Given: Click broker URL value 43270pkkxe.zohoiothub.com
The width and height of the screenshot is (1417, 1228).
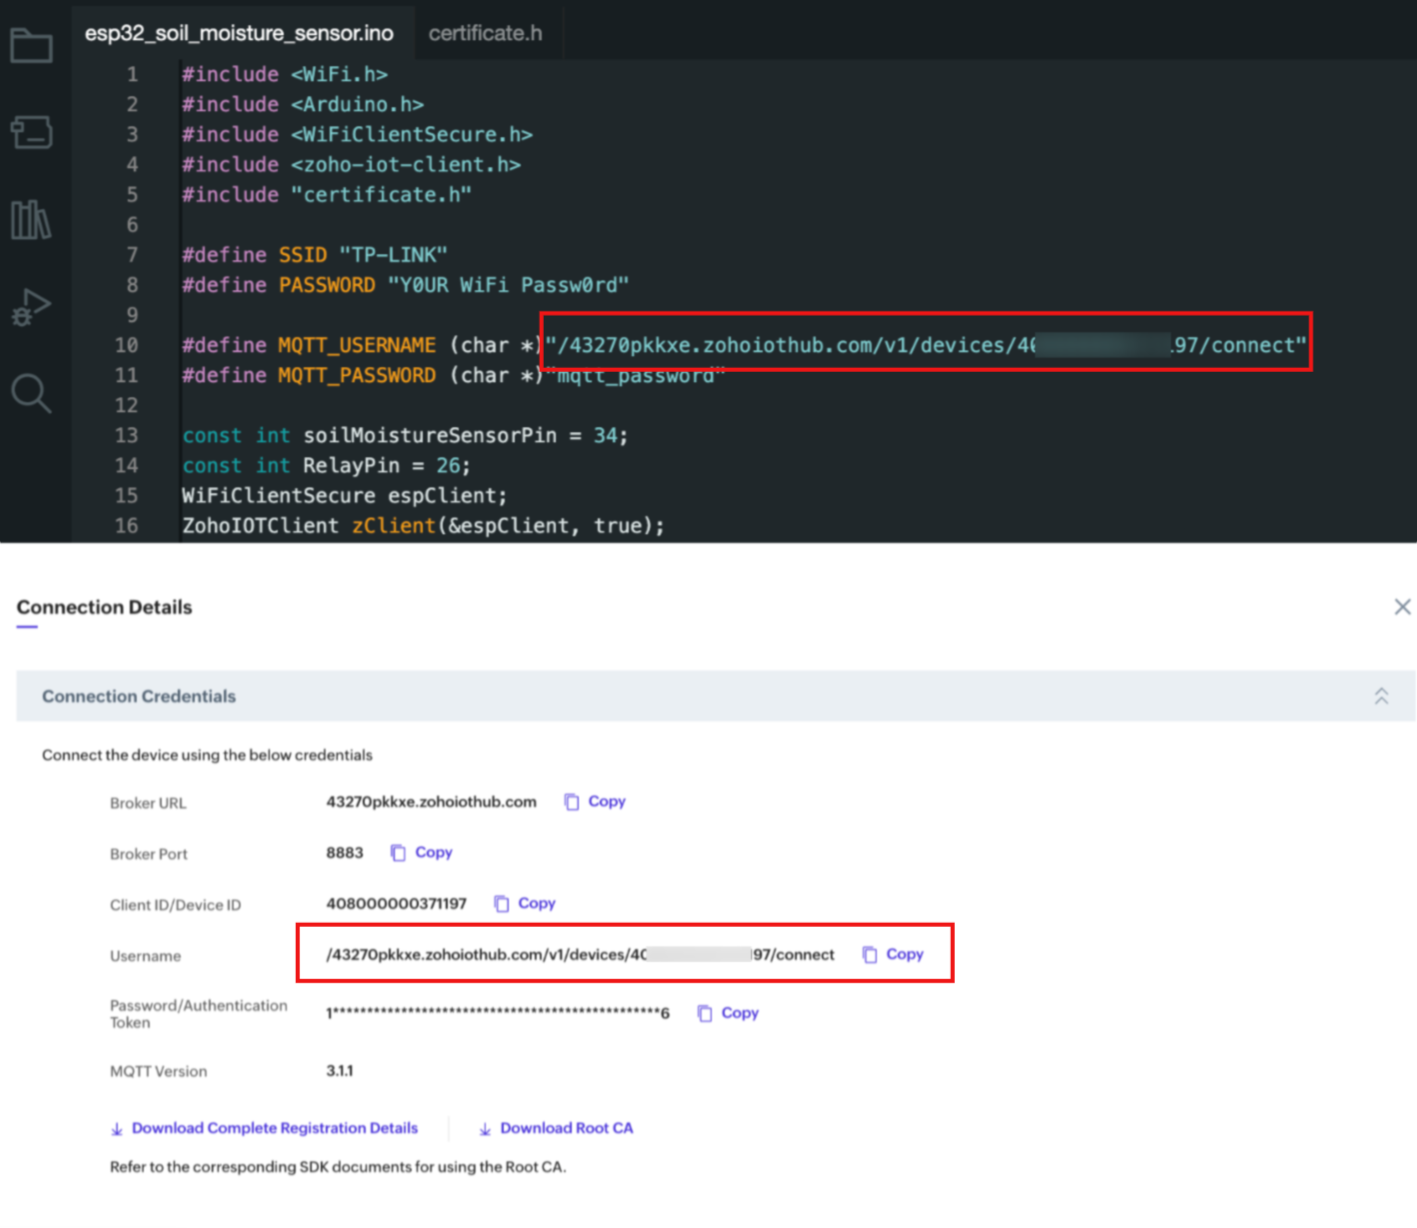Looking at the screenshot, I should pyautogui.click(x=431, y=802).
